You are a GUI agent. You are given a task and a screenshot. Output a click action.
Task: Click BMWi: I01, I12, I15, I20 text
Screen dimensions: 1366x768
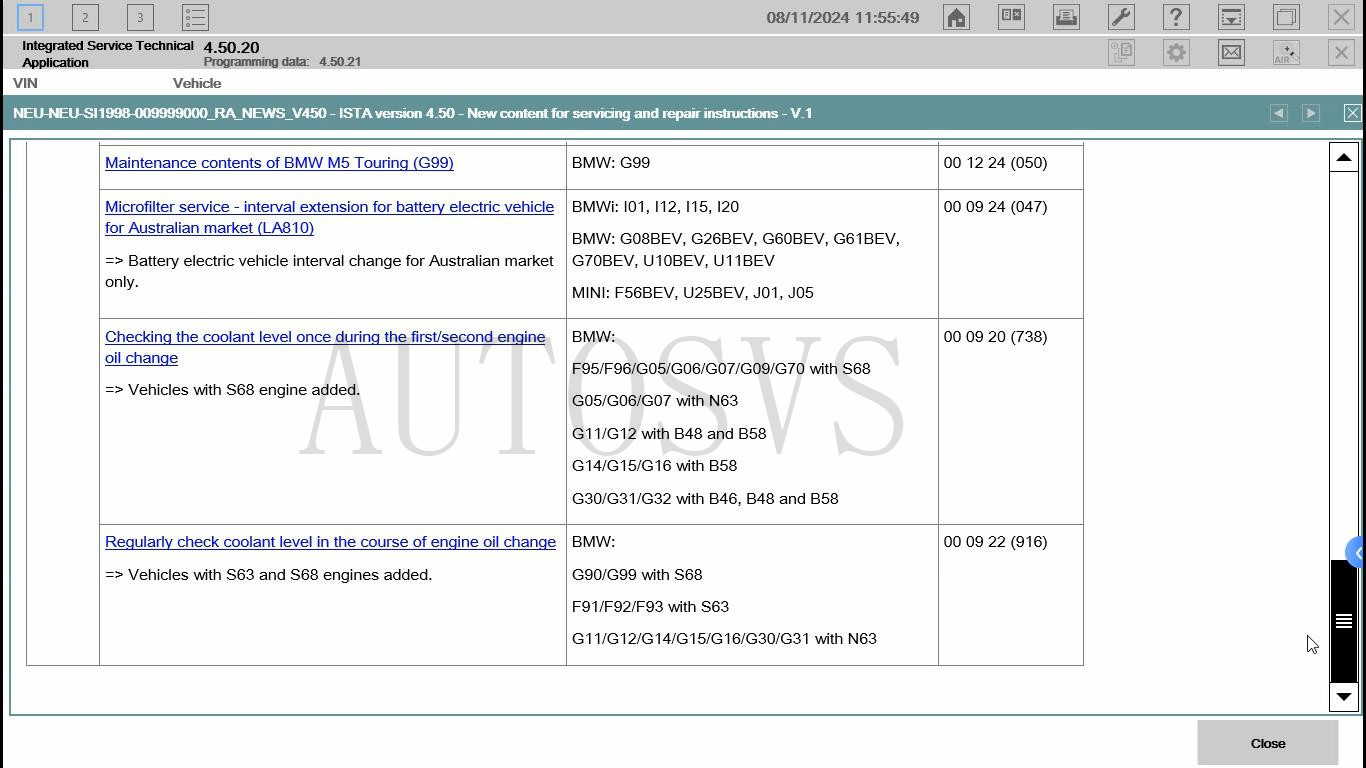655,207
